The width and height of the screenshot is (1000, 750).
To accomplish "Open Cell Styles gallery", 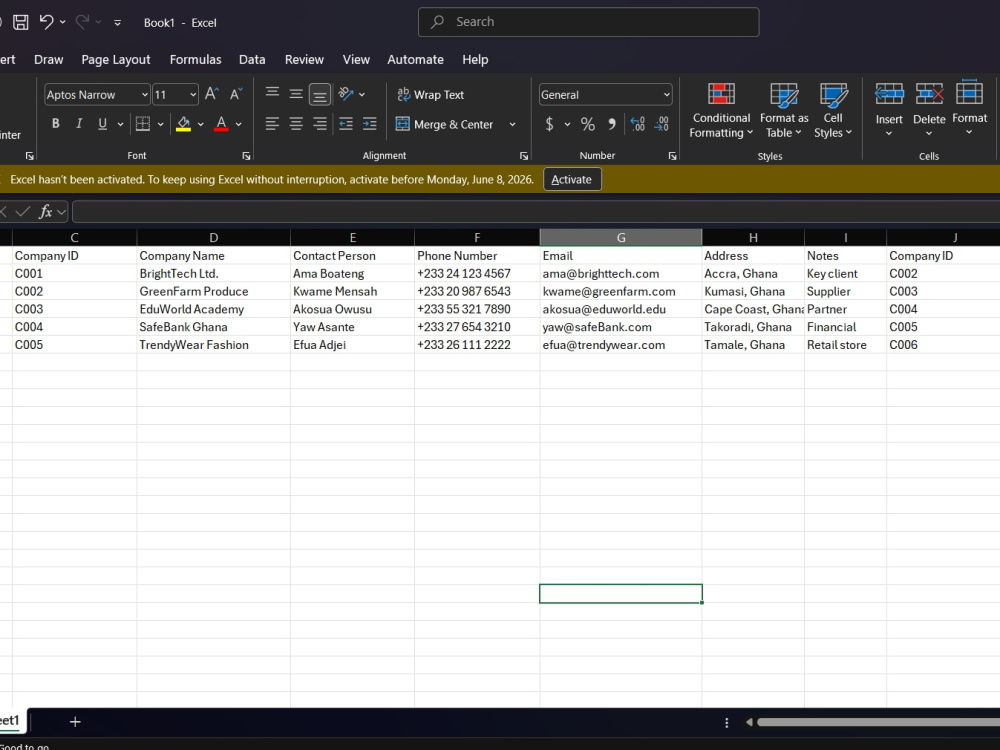I will click(833, 111).
